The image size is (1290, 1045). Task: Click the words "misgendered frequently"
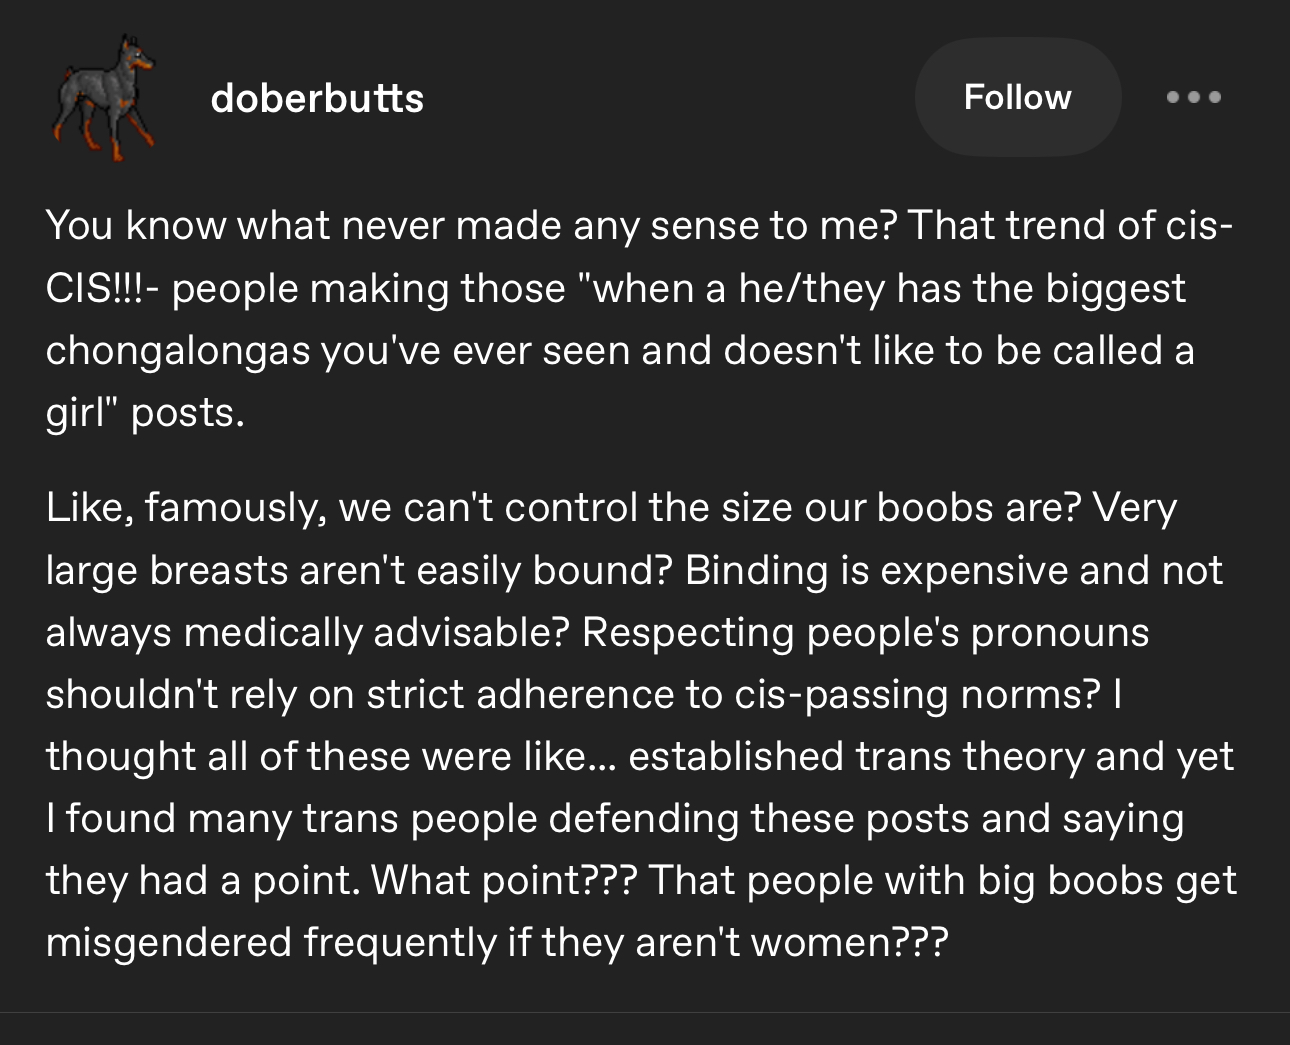(x=271, y=942)
